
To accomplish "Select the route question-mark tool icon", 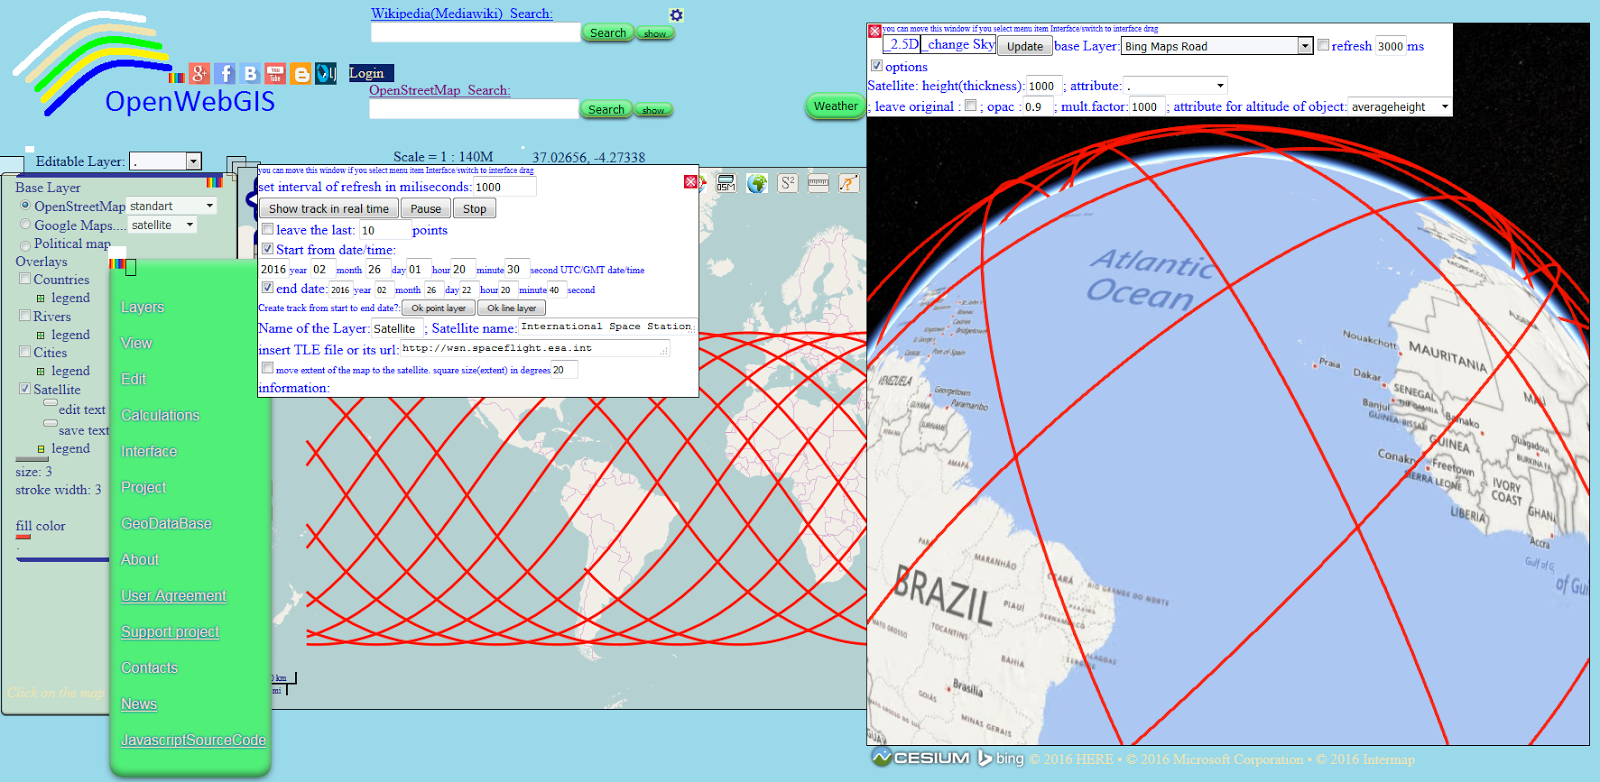I will 848,183.
